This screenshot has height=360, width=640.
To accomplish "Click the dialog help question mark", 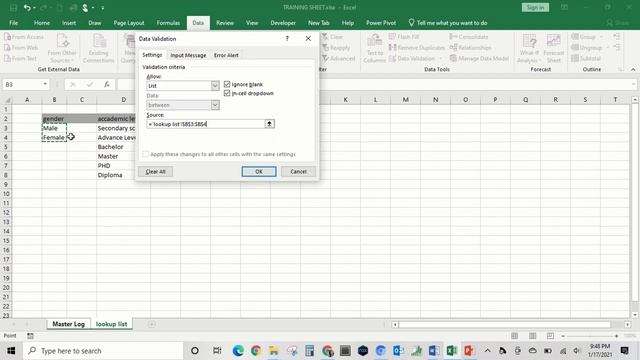I will pyautogui.click(x=287, y=38).
